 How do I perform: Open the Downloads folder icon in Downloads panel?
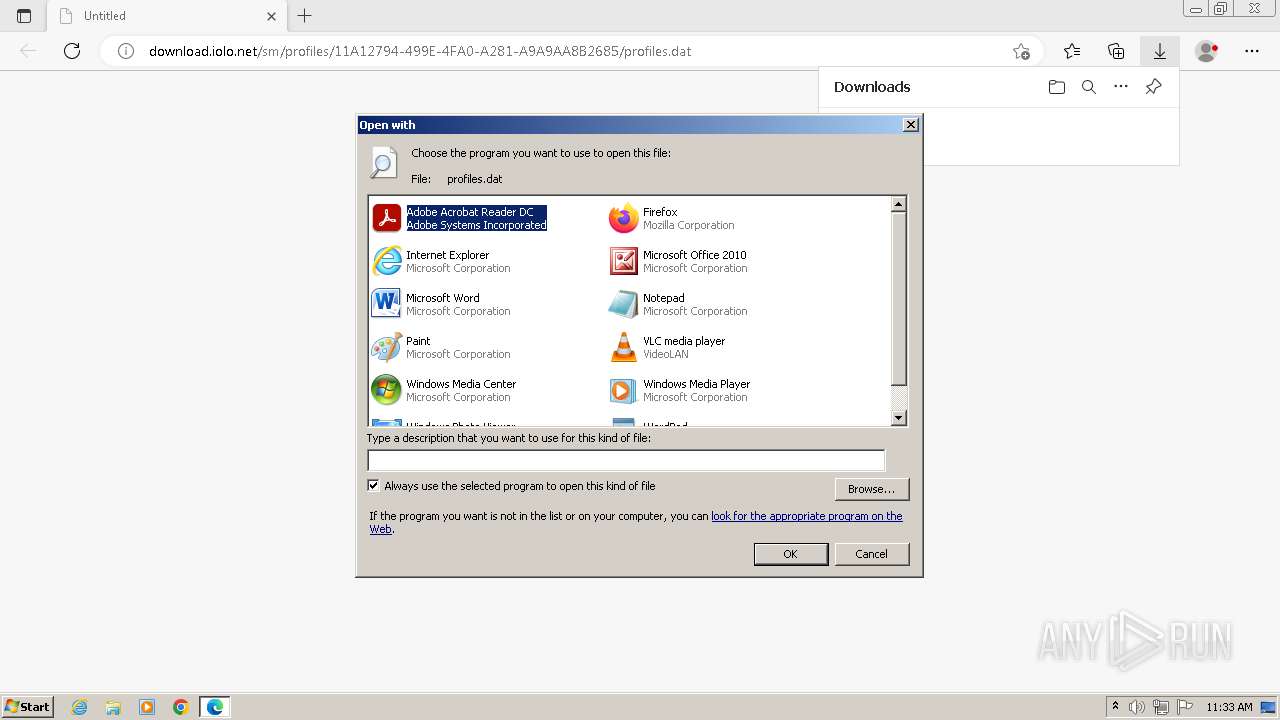[1057, 87]
